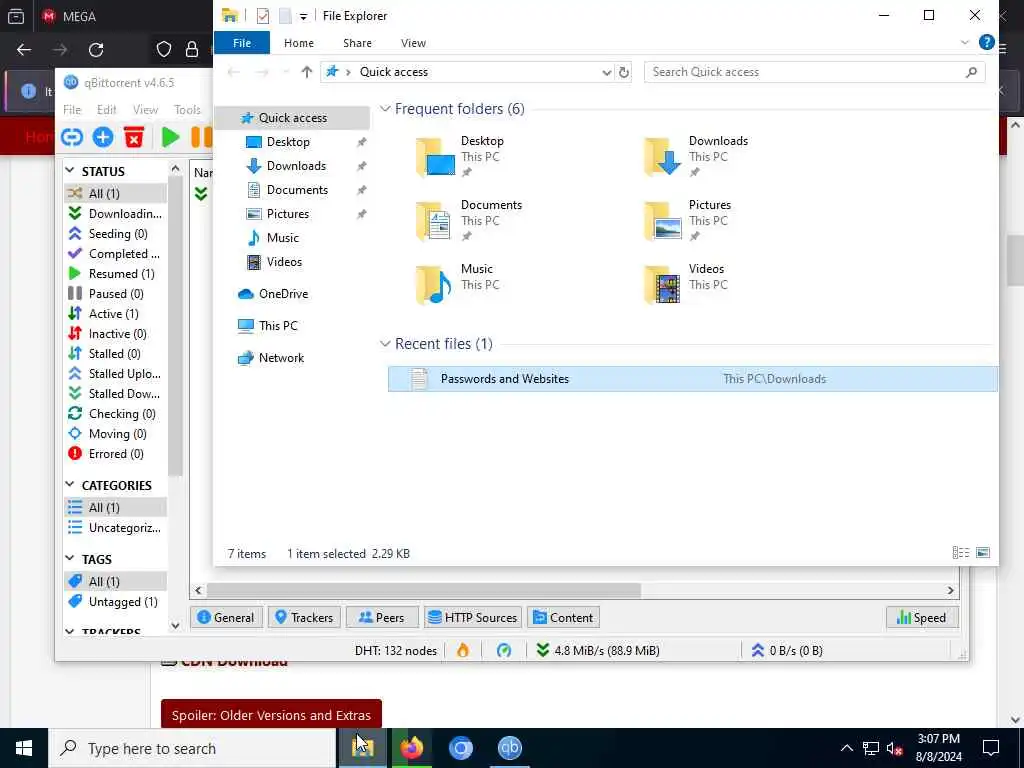Screen dimensions: 1024x768
Task: Switch to Trackers tab in qBittorrent
Action: point(304,618)
